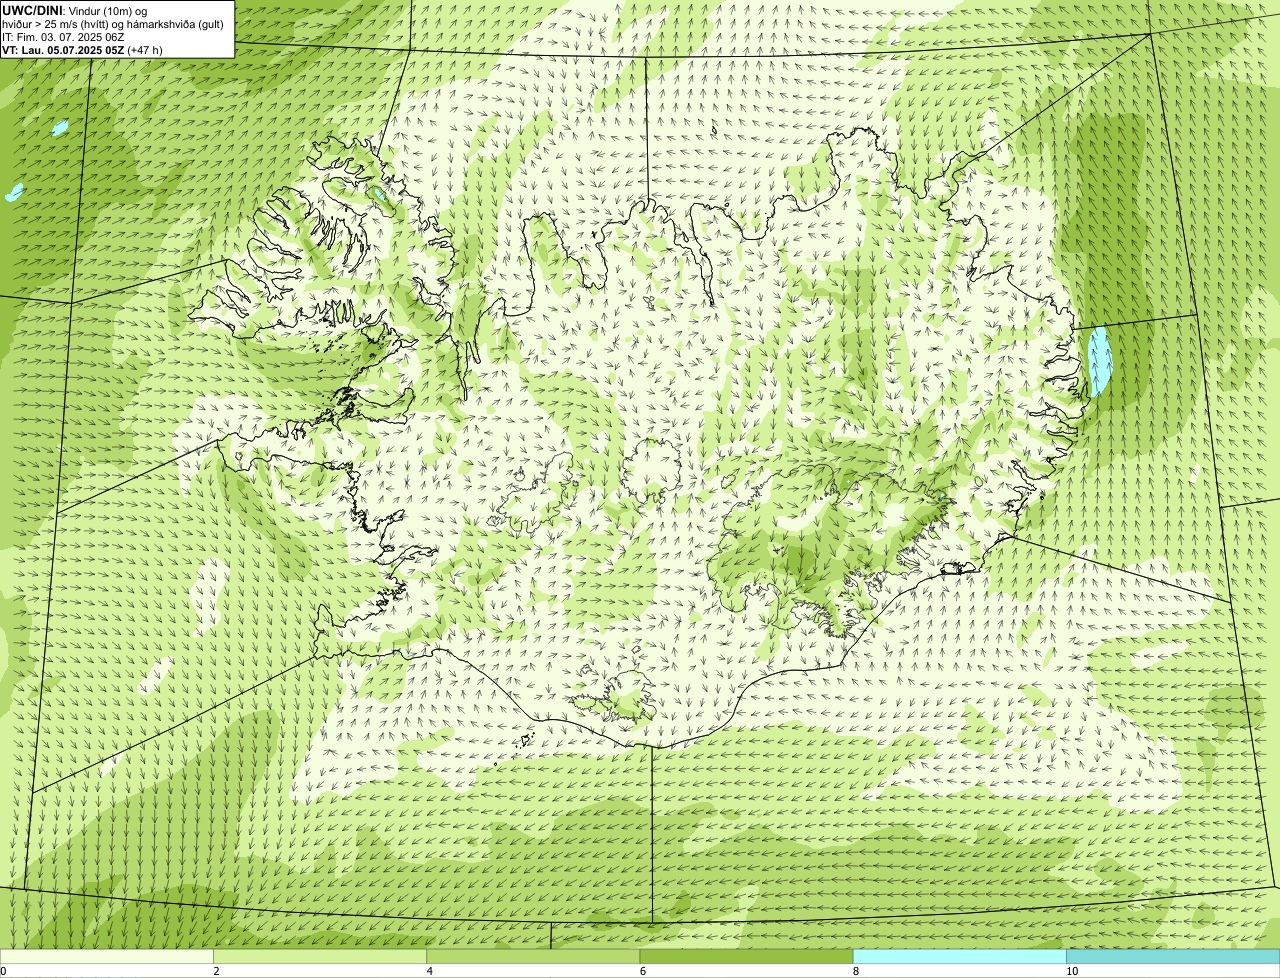1280x978 pixels.
Task: Click the '0' tick label on the color scale
Action: pos(3,971)
